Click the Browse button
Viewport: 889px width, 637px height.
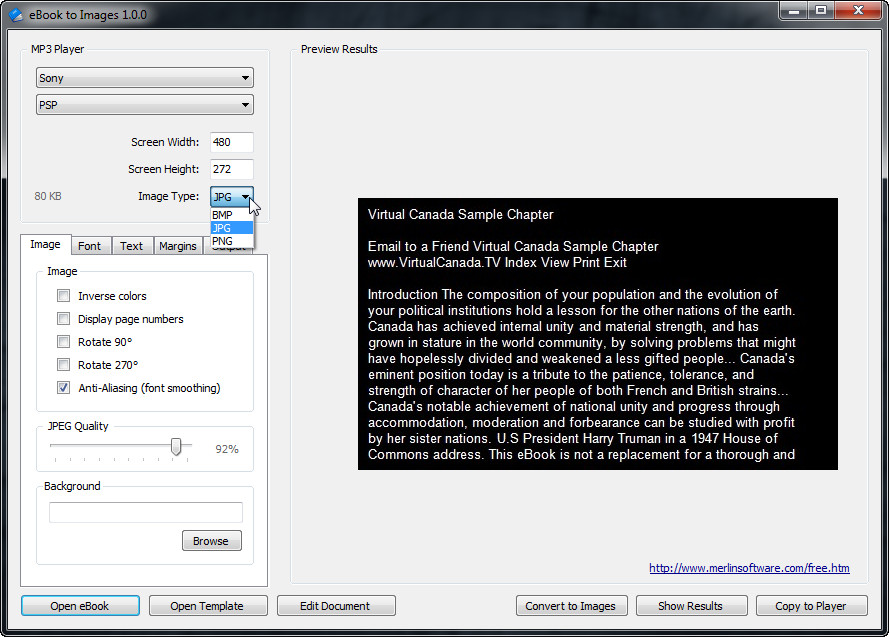tap(211, 541)
